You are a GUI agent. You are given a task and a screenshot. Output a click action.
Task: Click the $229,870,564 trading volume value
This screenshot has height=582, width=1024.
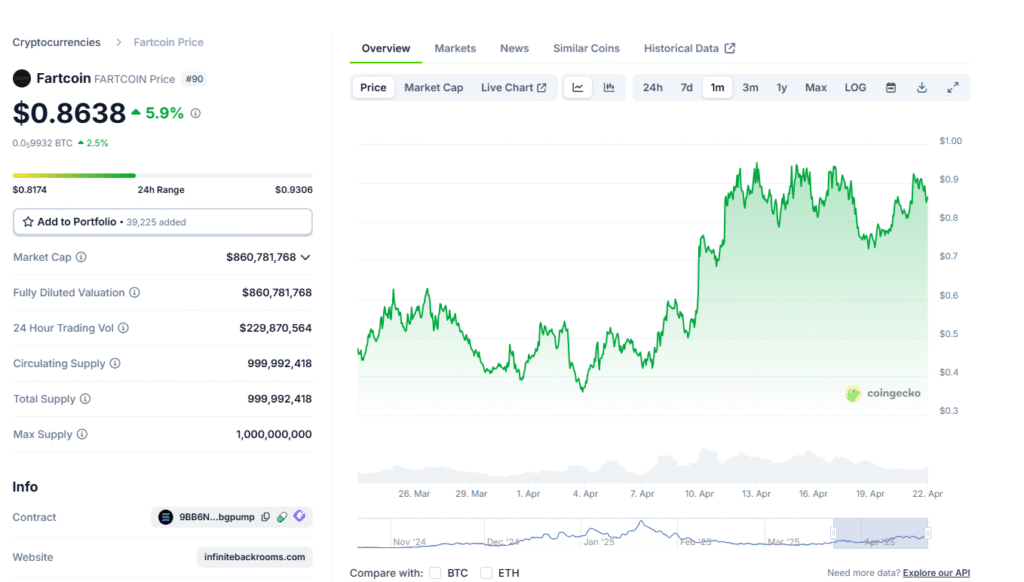click(x=276, y=328)
